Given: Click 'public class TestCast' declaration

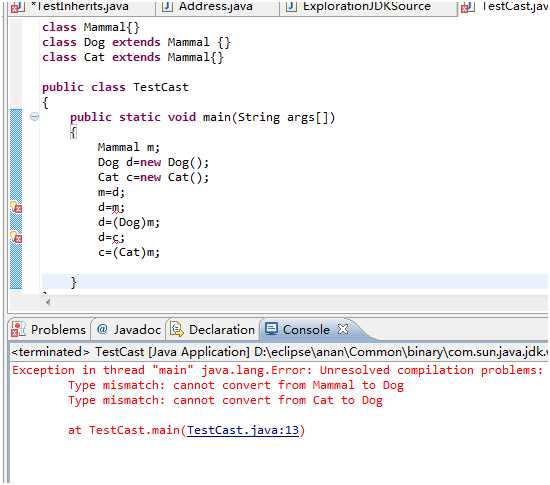Looking at the screenshot, I should coord(115,87).
